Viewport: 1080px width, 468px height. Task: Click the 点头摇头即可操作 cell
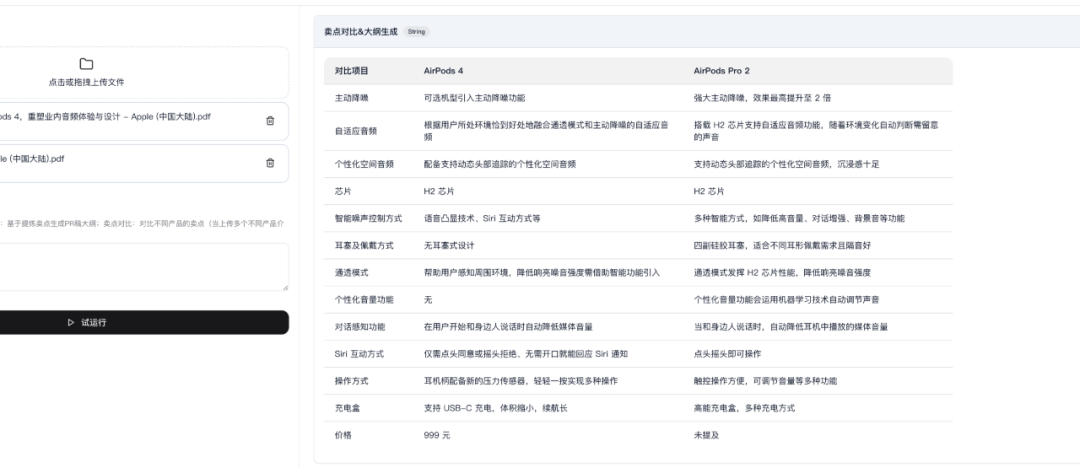click(727, 354)
